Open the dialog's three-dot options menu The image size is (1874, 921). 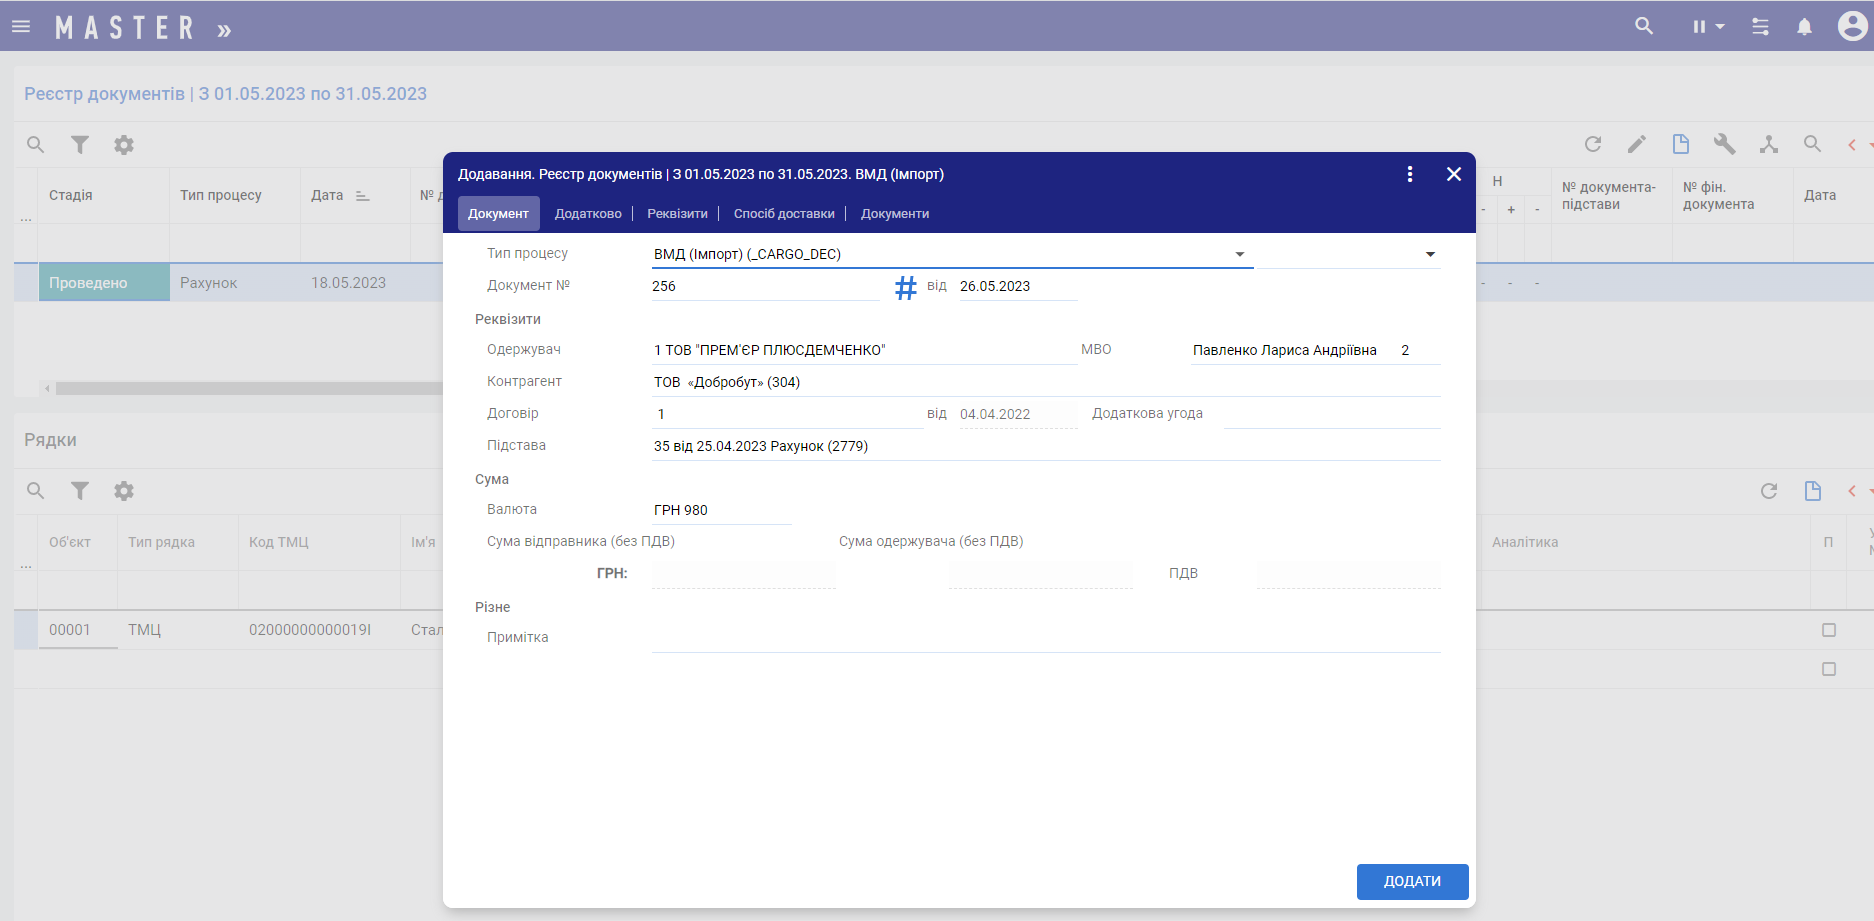click(1410, 174)
